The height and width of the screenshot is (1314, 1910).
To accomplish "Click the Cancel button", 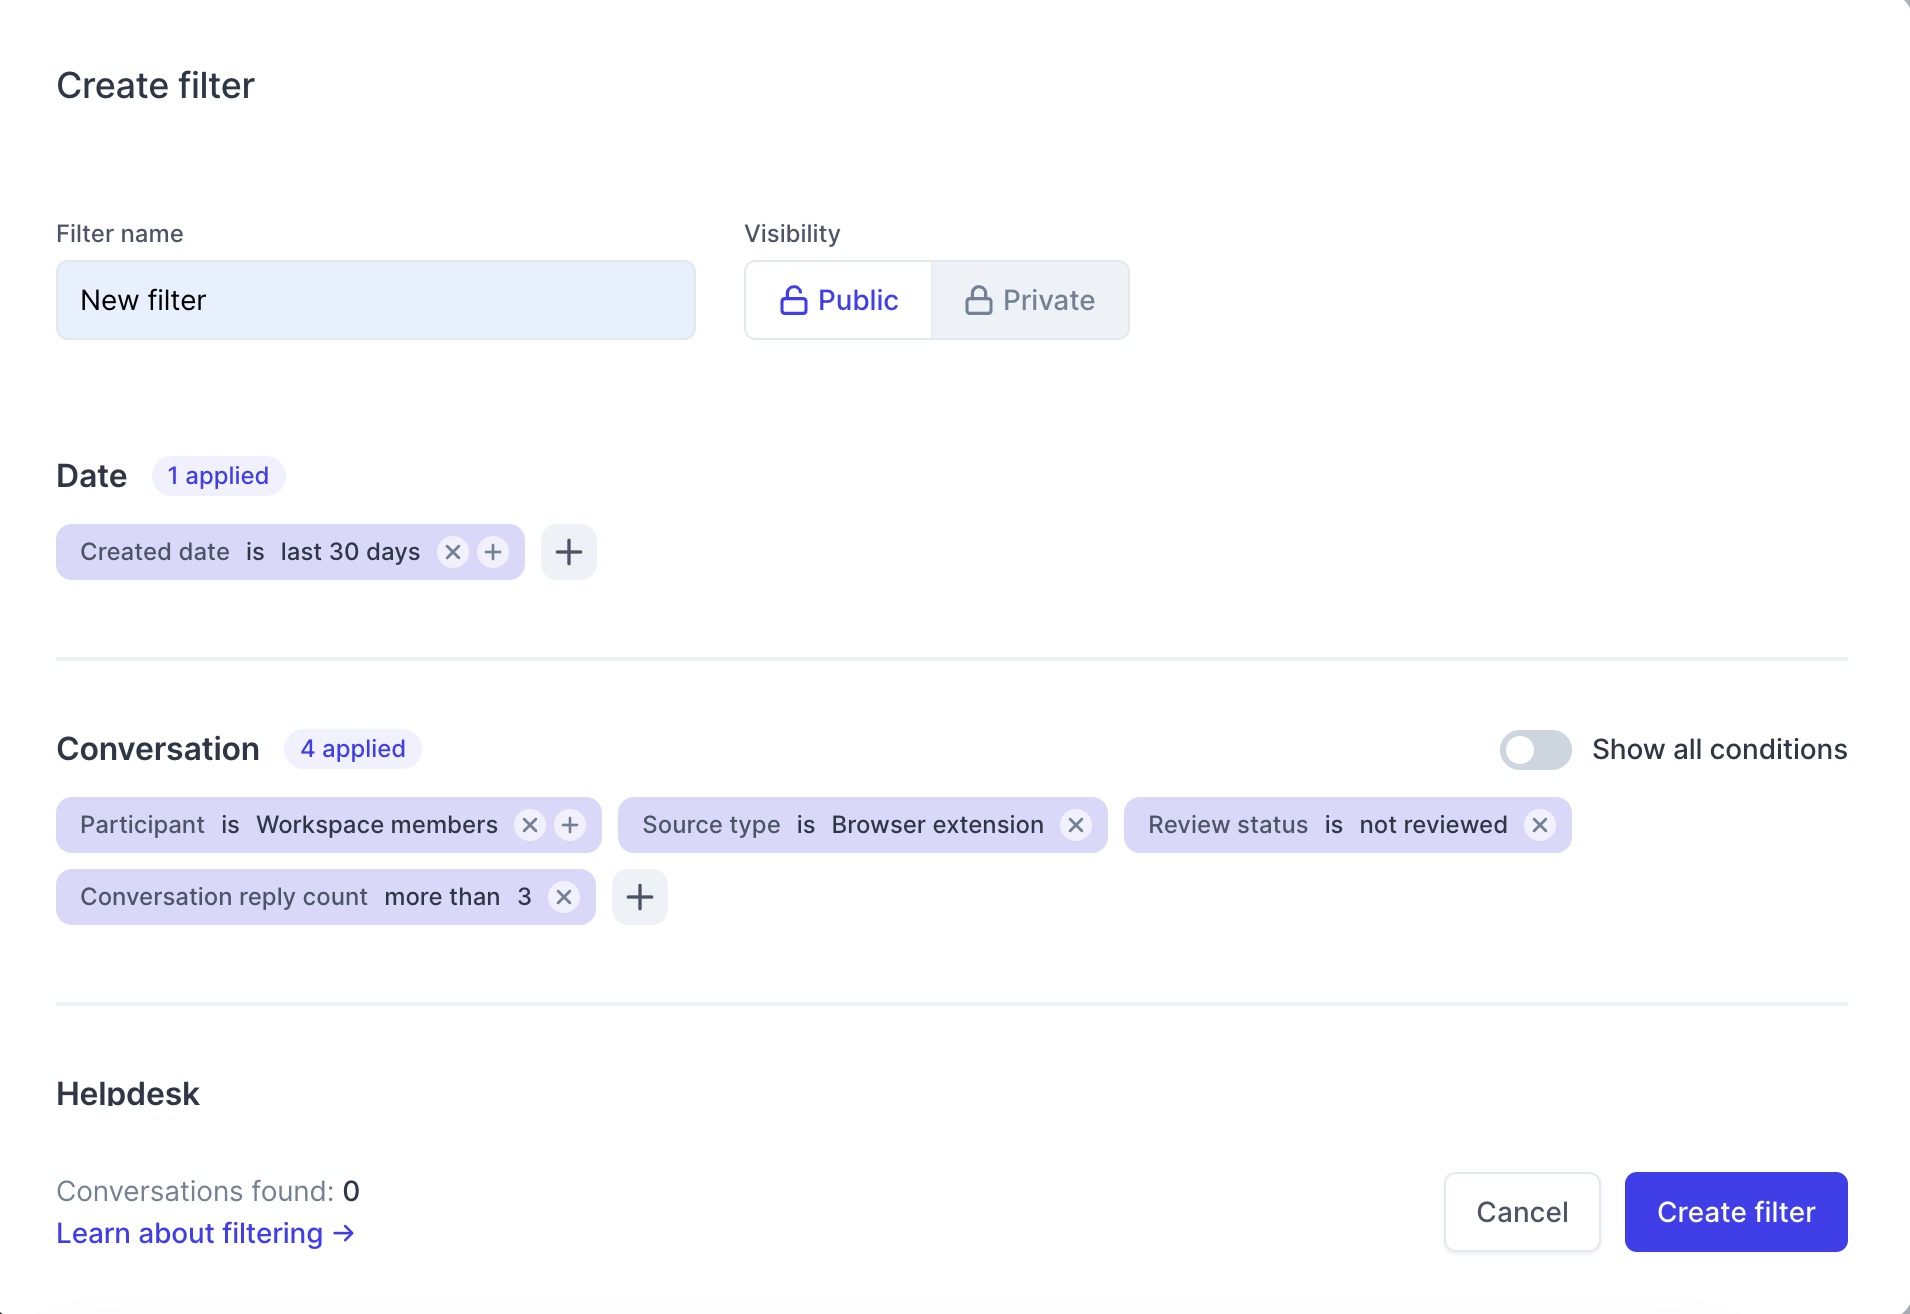I will point(1522,1212).
